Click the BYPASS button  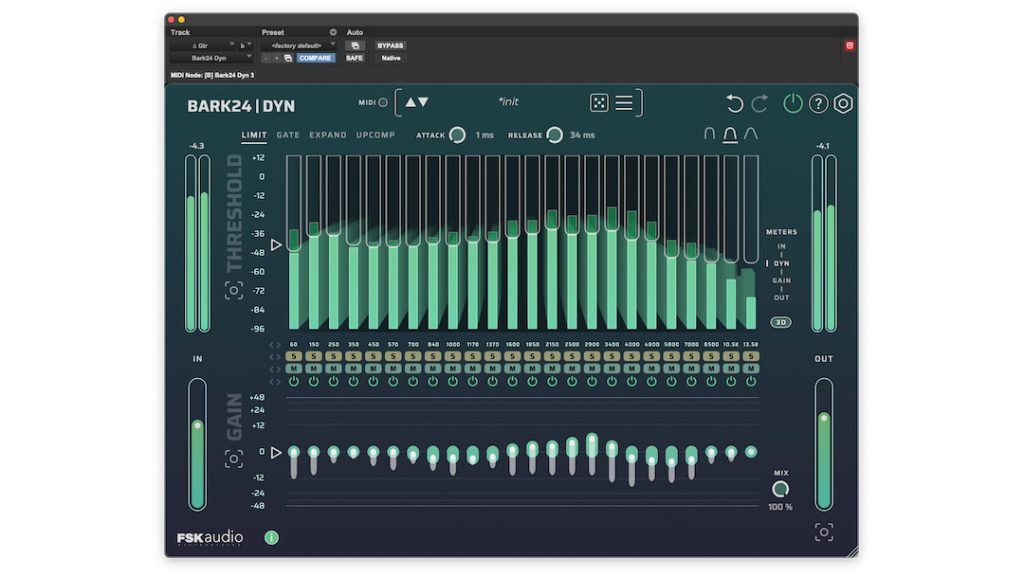click(x=390, y=46)
